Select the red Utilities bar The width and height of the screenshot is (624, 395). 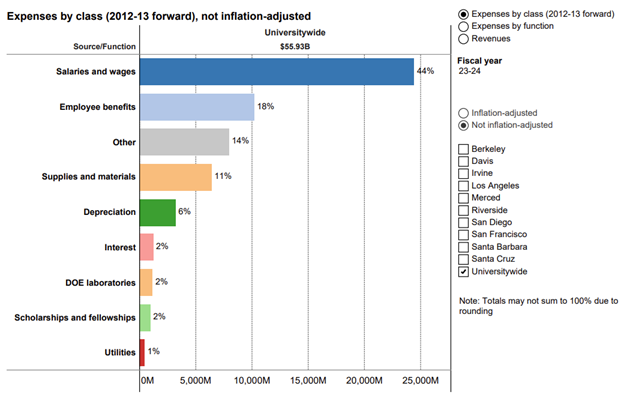(142, 353)
